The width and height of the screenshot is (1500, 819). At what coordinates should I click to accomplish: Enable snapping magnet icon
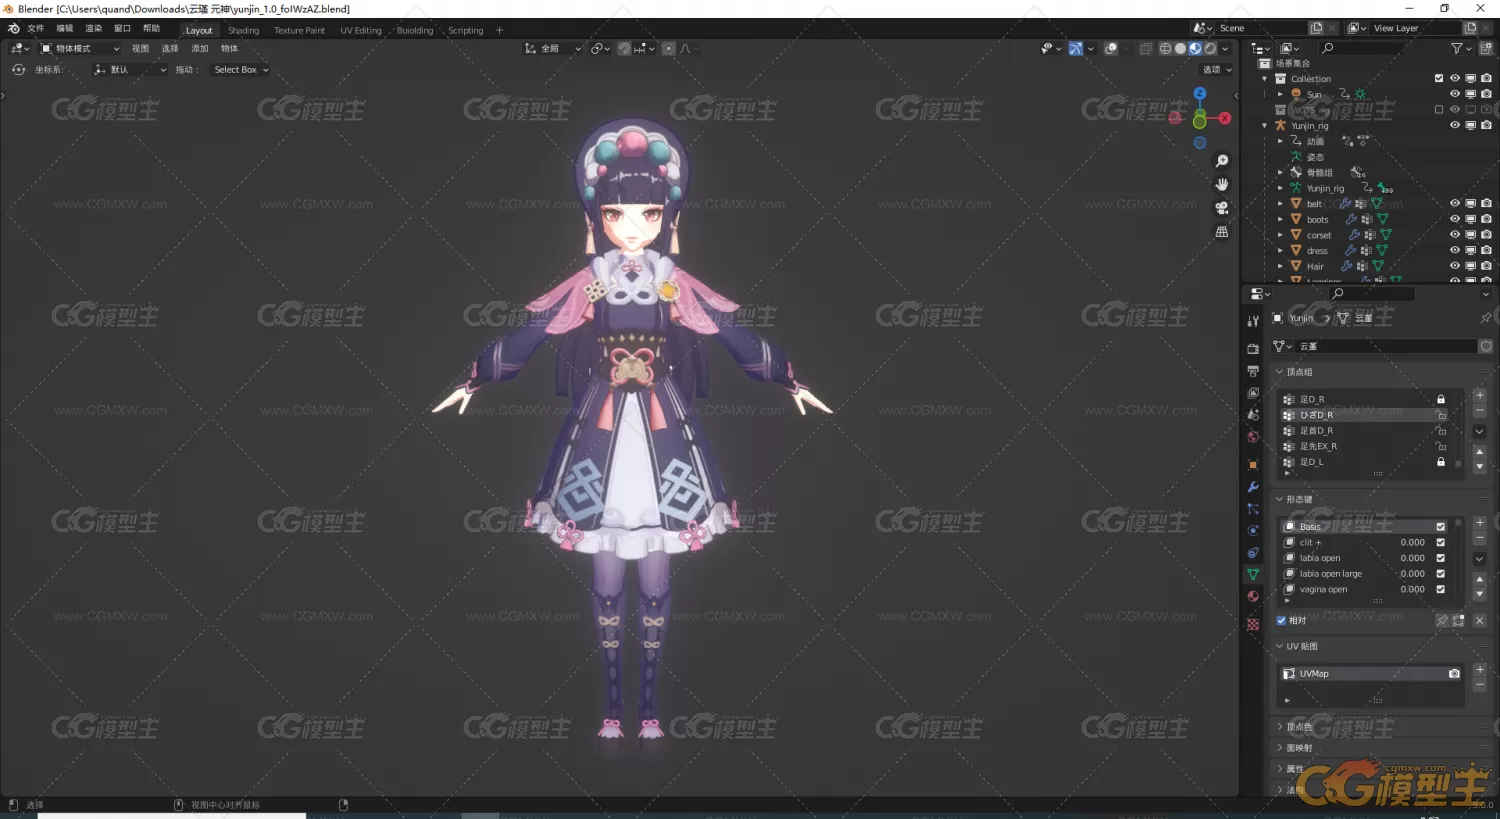click(624, 48)
